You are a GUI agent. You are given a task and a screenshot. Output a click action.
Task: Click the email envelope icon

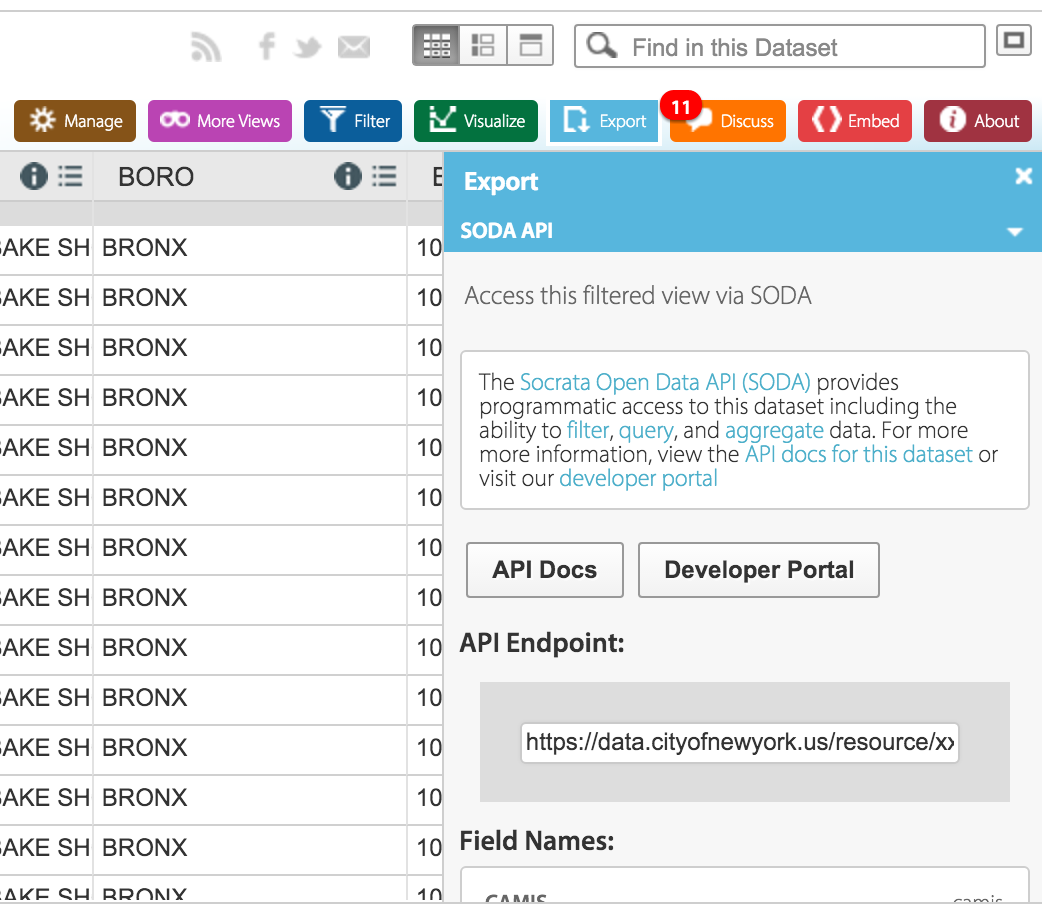pos(353,47)
